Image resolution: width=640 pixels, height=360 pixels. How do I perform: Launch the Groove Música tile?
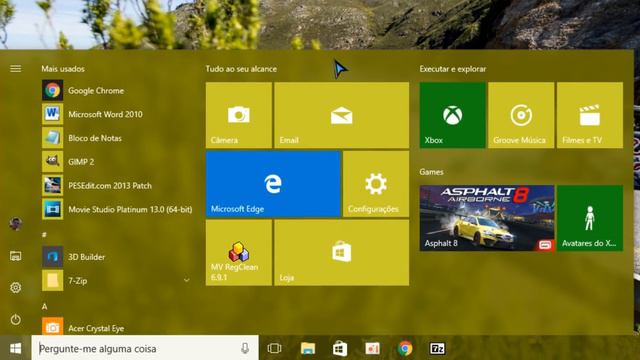521,115
